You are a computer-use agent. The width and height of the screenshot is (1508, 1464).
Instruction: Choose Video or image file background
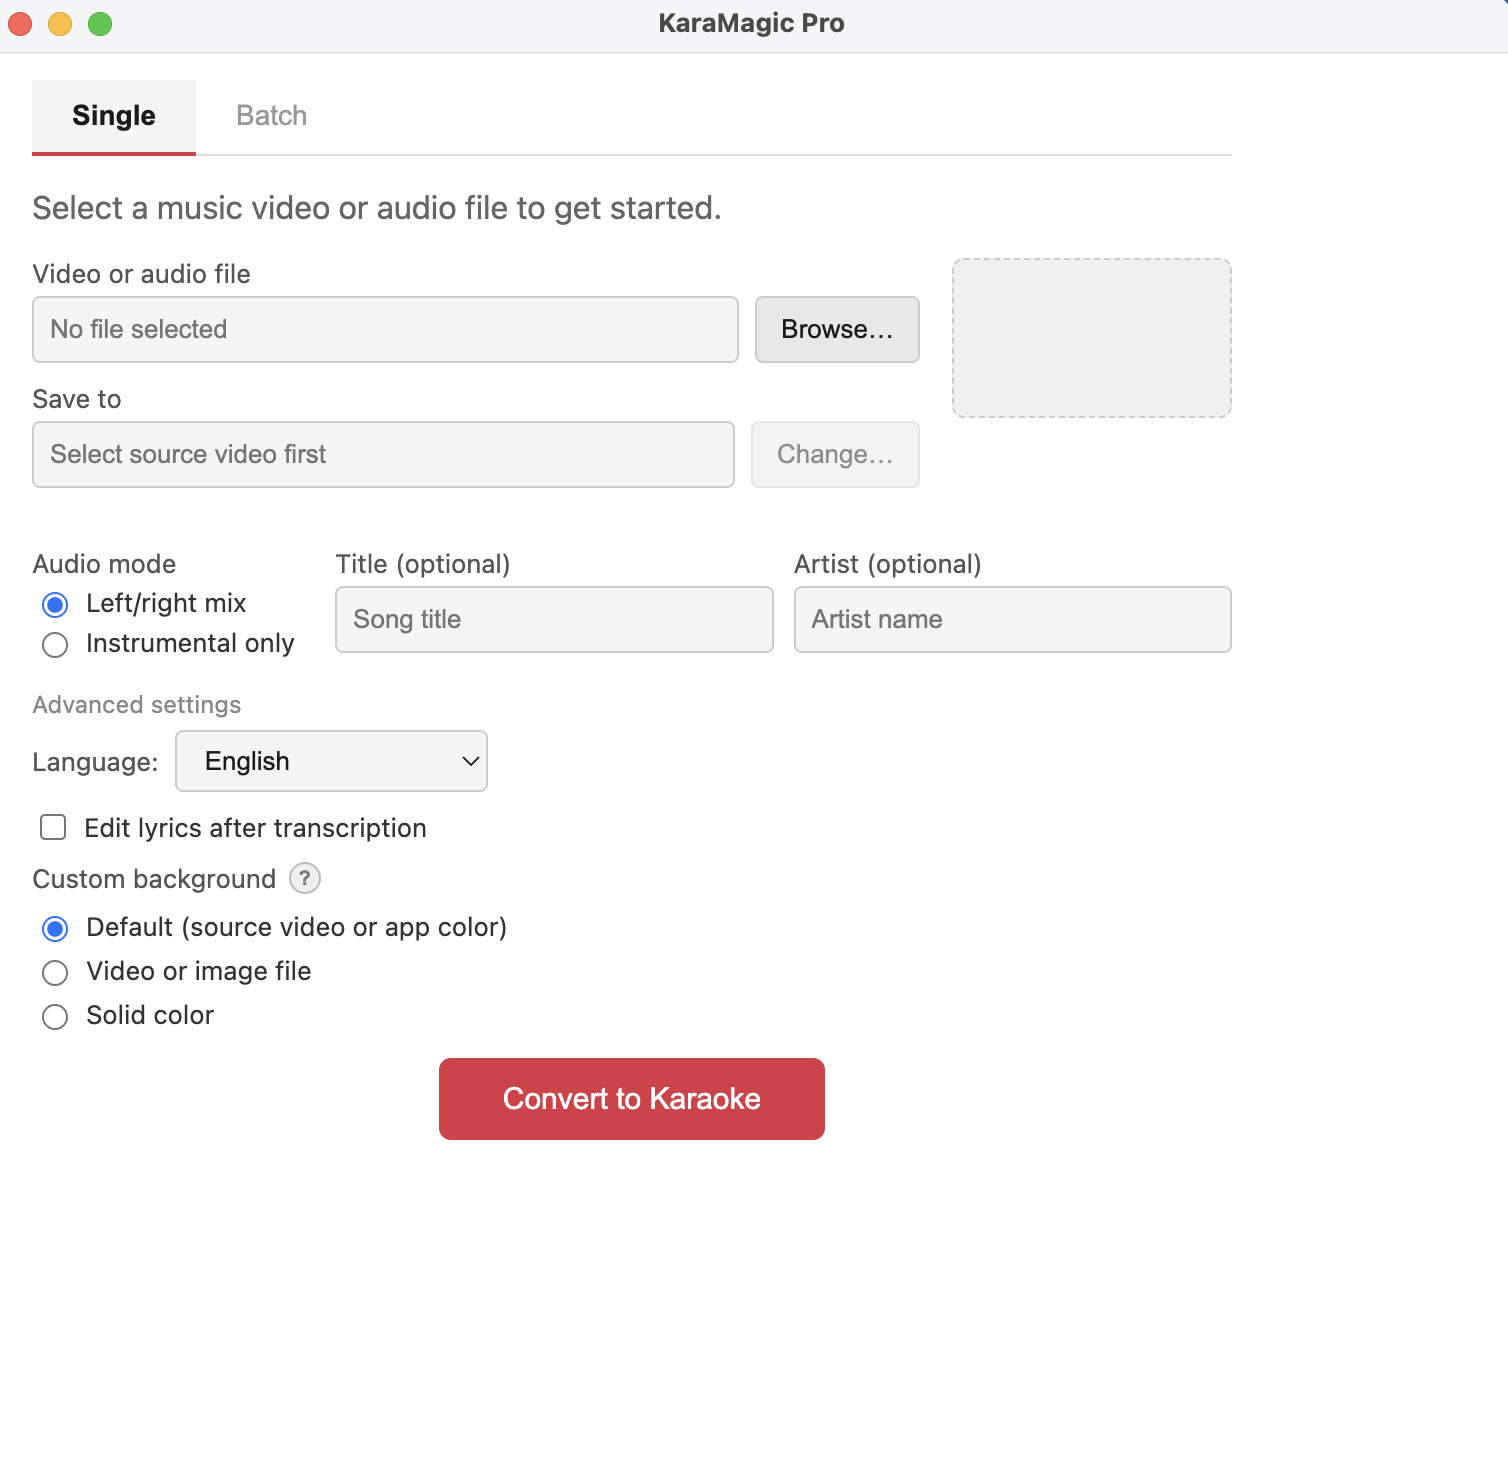(x=55, y=973)
